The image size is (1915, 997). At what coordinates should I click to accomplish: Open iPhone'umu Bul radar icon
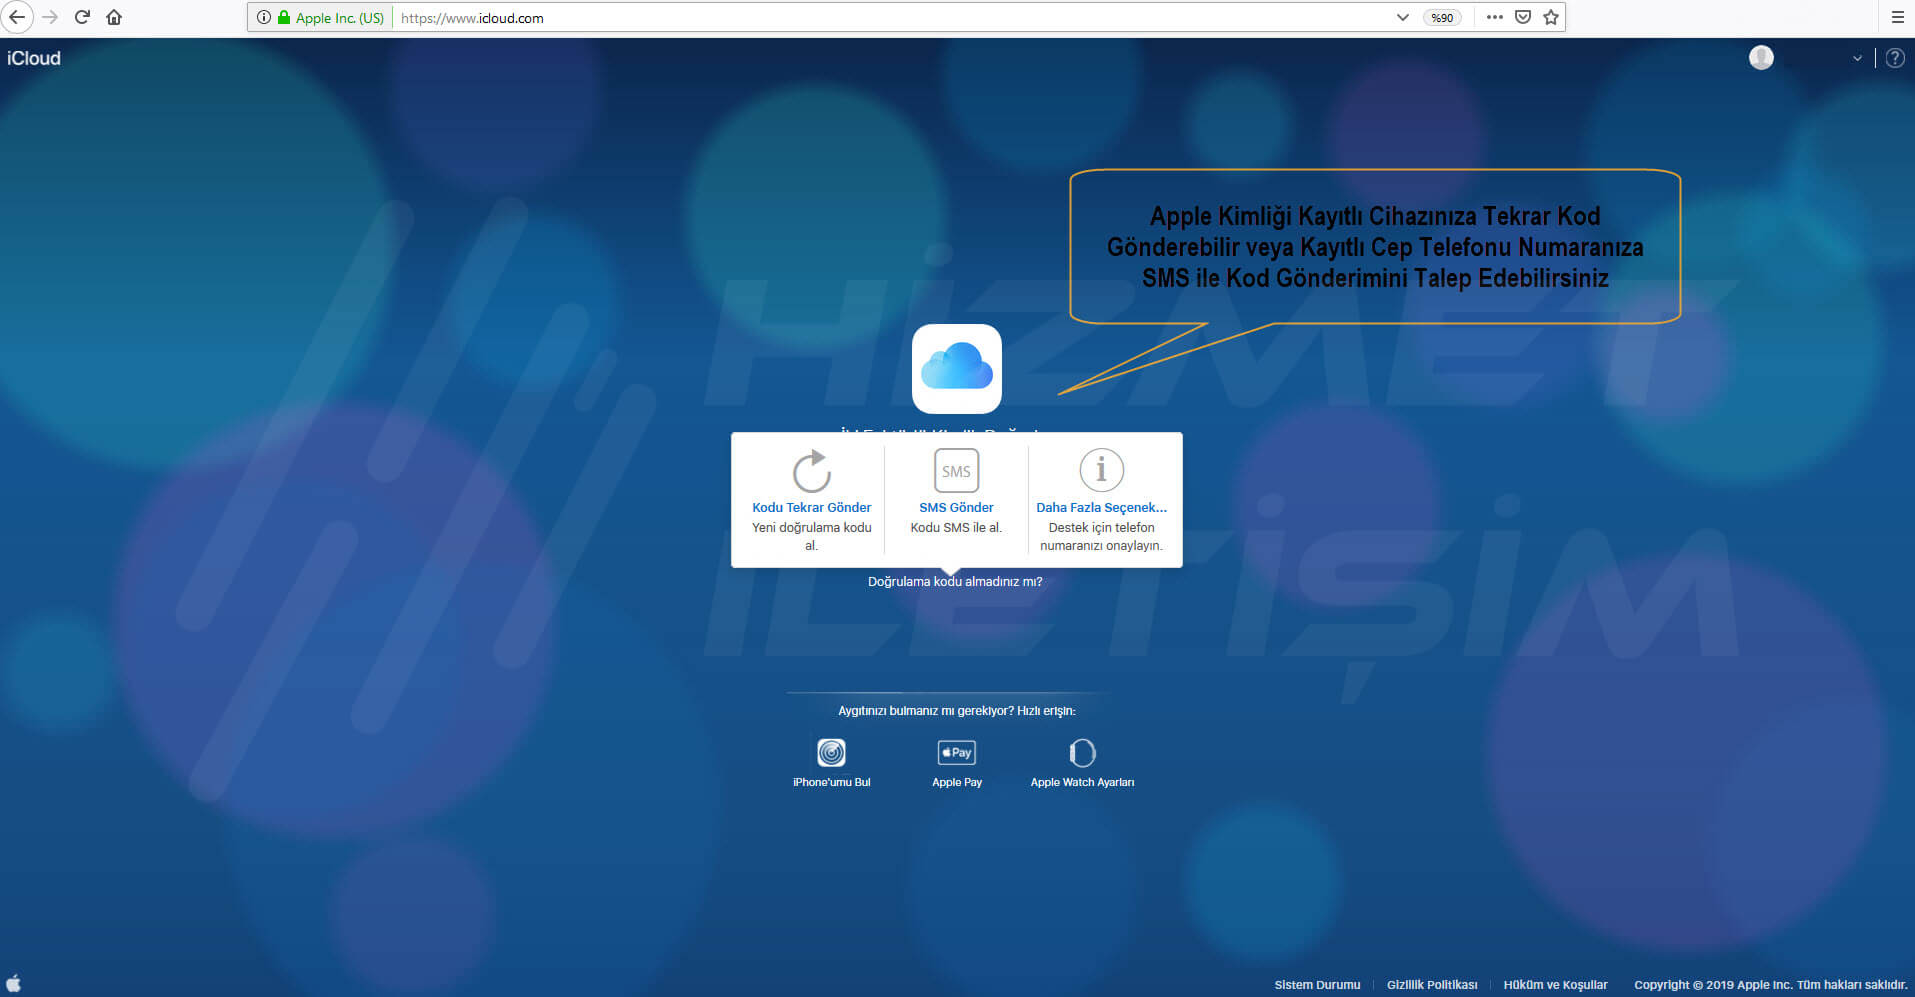pos(831,752)
